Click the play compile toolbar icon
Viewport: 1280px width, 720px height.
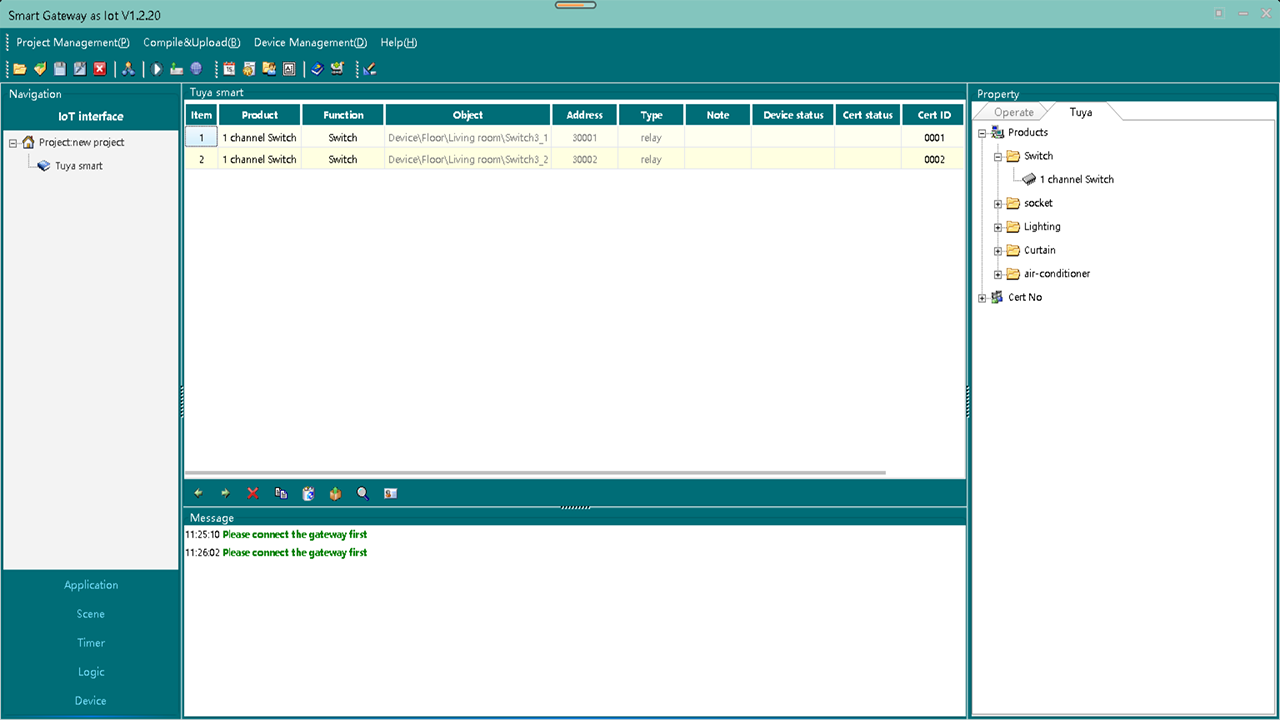[x=157, y=69]
